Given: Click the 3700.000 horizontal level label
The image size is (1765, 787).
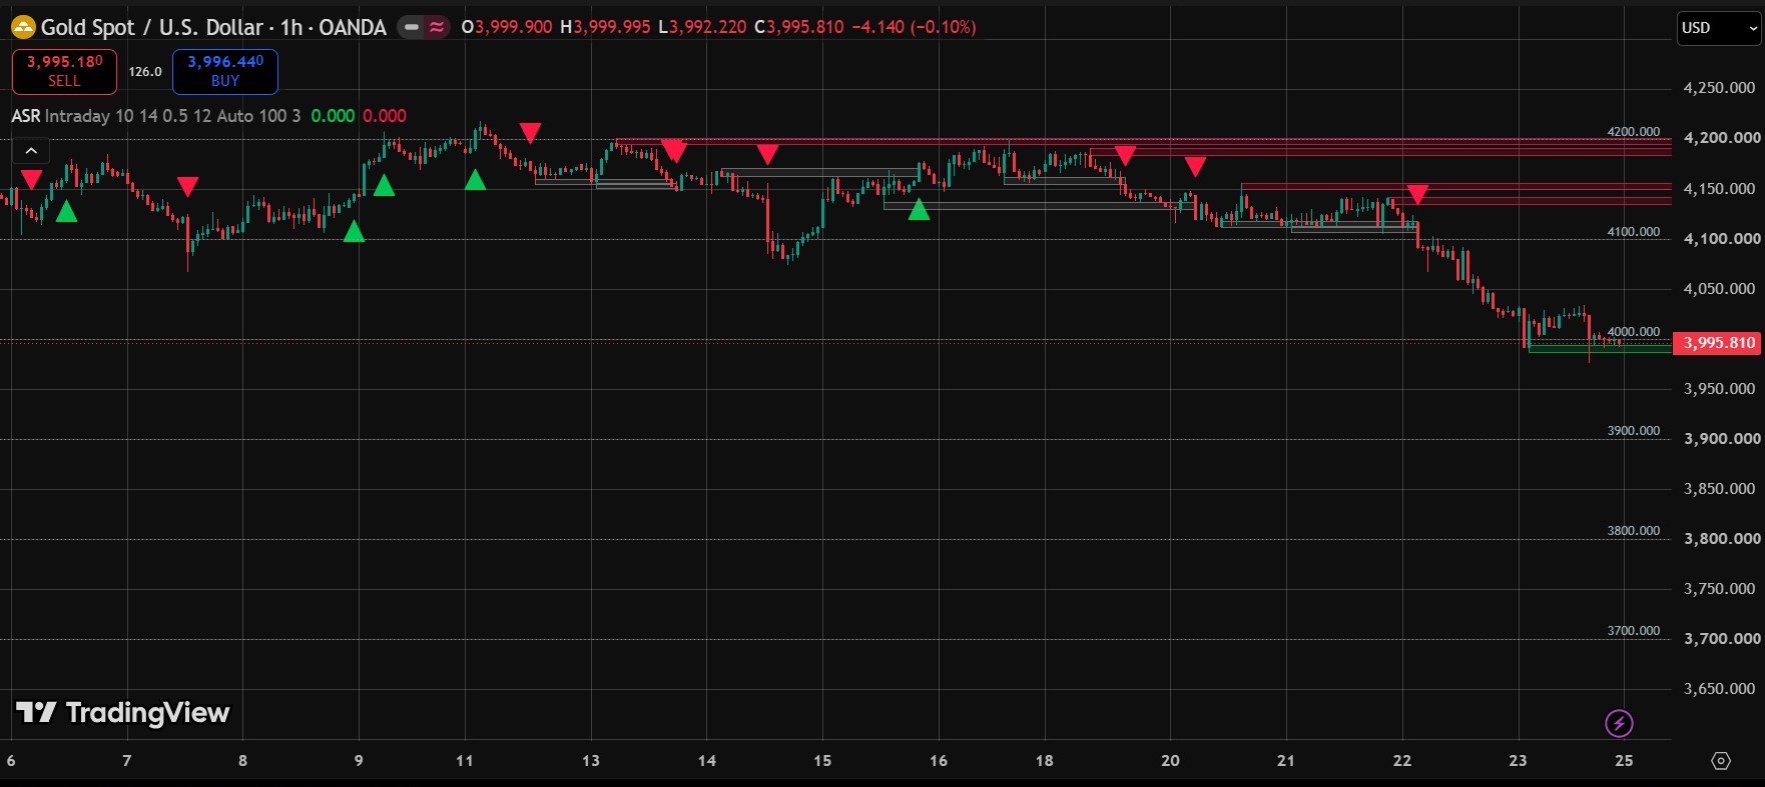Looking at the screenshot, I should [1633, 631].
